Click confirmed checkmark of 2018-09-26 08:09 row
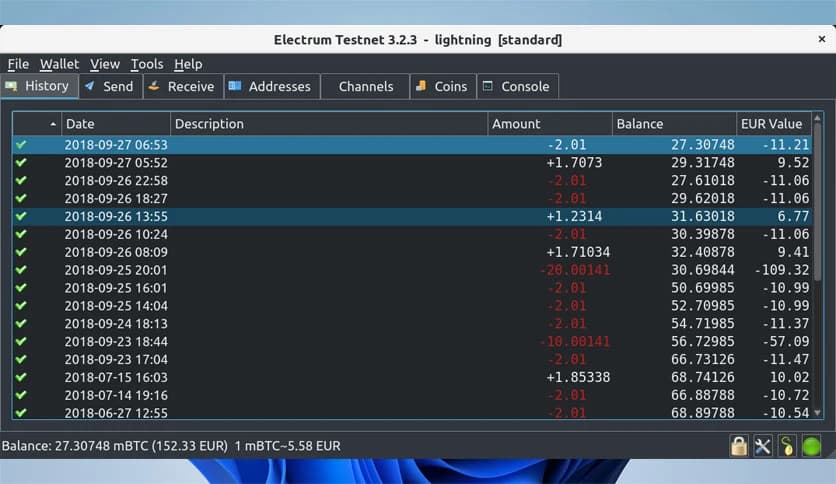Screen dimensions: 836x484 [x=21, y=252]
